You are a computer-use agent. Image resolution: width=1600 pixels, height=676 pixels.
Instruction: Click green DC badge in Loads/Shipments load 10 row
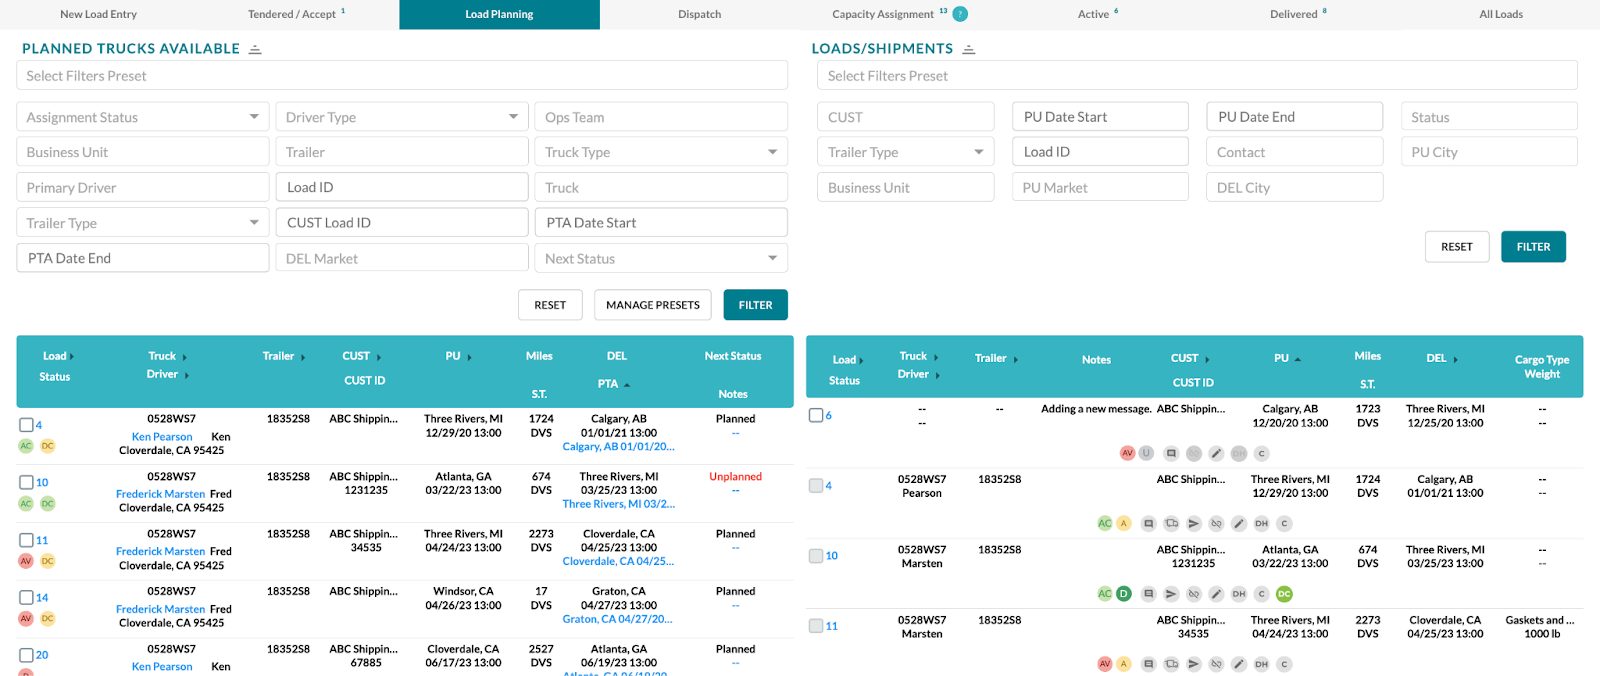[1284, 593]
